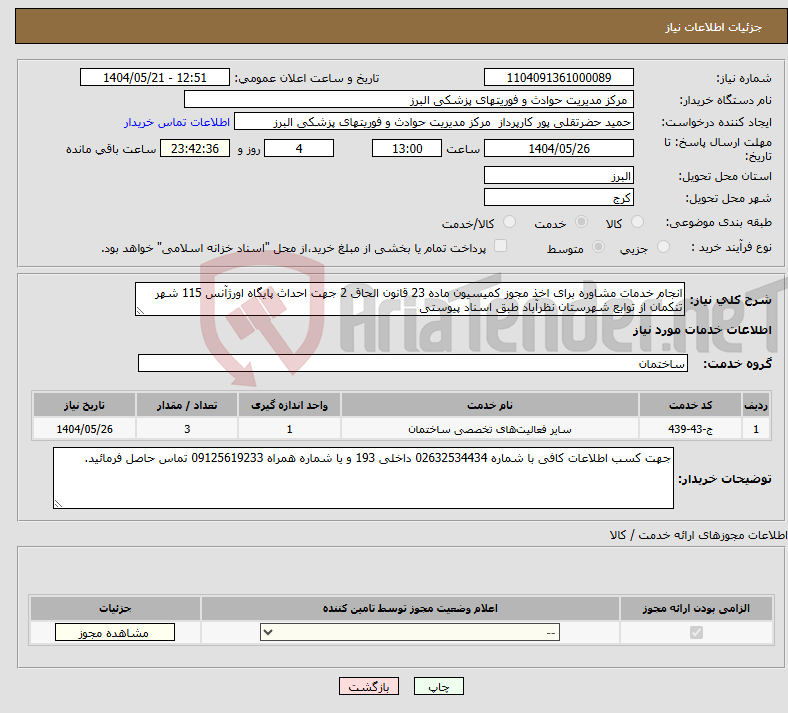Click the مشاهده مجوز button
This screenshot has height=713, width=788.
(115, 632)
